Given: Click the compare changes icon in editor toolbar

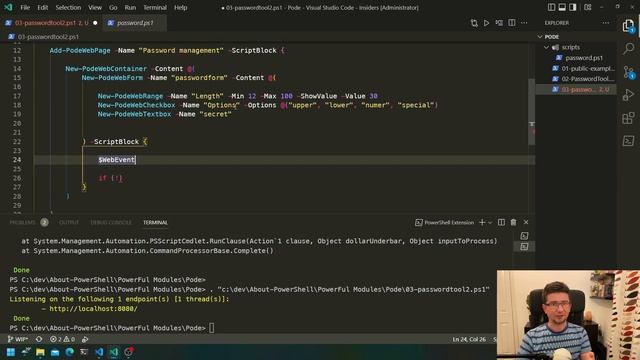Looking at the screenshot, I should click(474, 23).
